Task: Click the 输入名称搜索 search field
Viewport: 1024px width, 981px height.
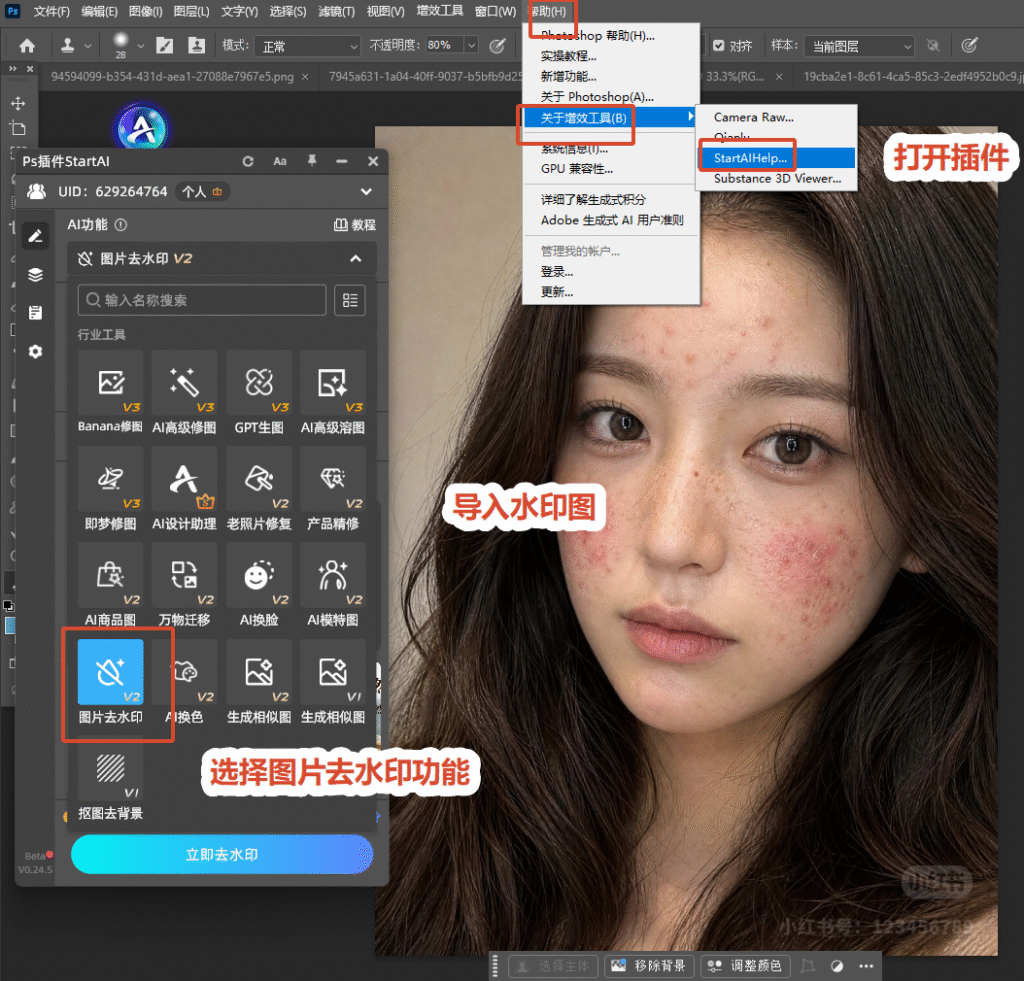Action: tap(202, 300)
